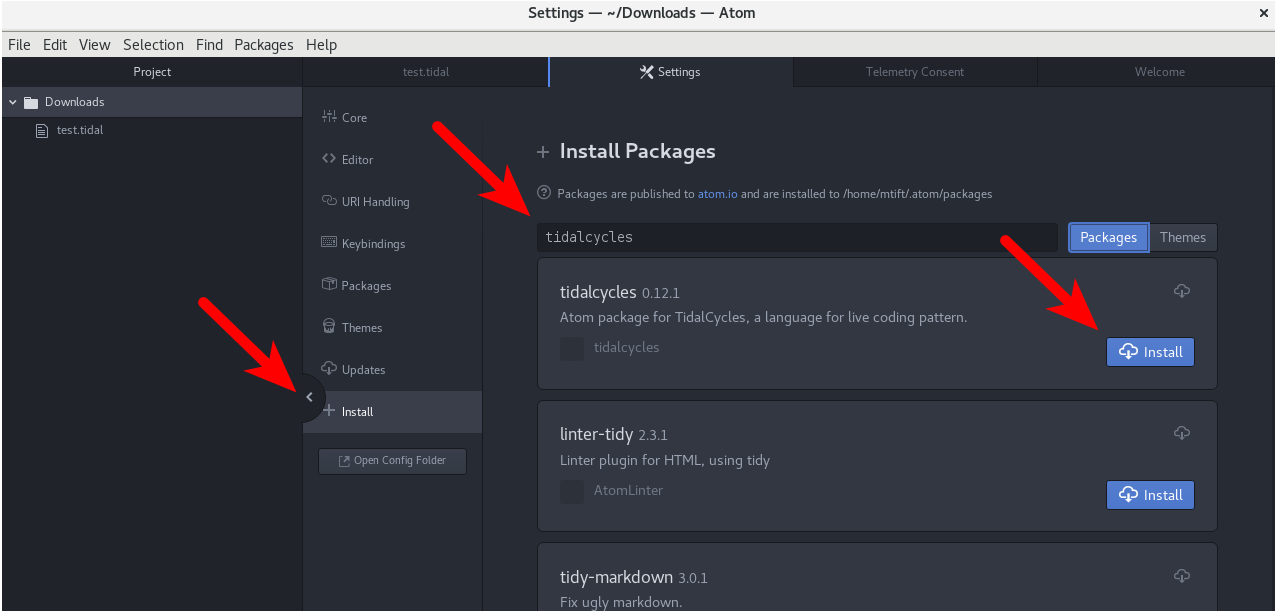Open the Find menu
The width and height of the screenshot is (1275, 611).
(x=210, y=45)
